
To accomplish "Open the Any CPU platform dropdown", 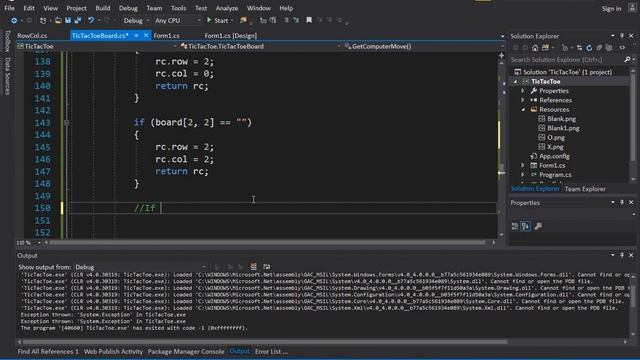I will [x=178, y=20].
